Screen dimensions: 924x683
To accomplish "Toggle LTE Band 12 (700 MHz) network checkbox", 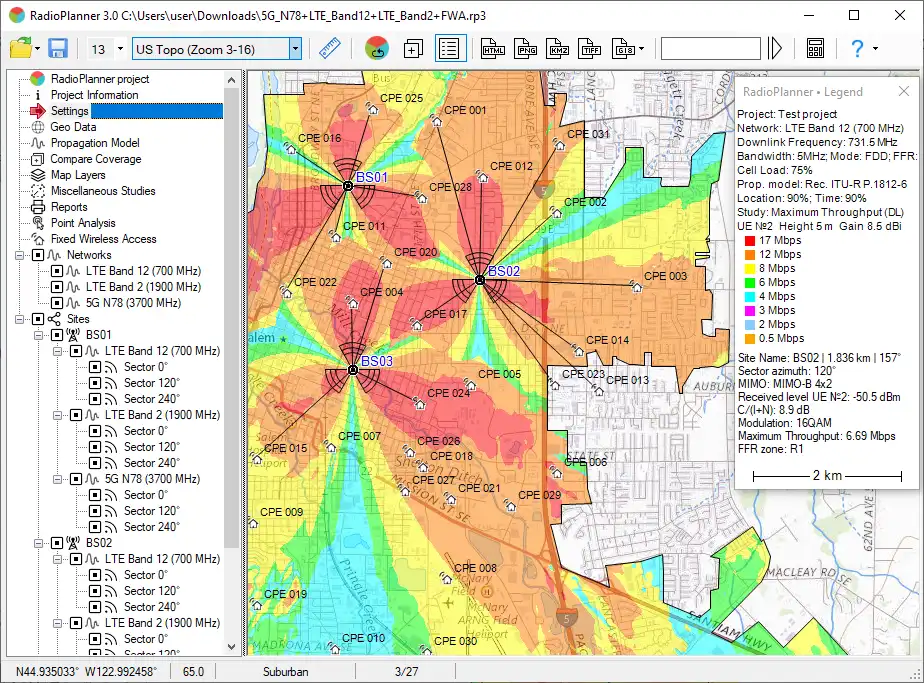I will (57, 271).
